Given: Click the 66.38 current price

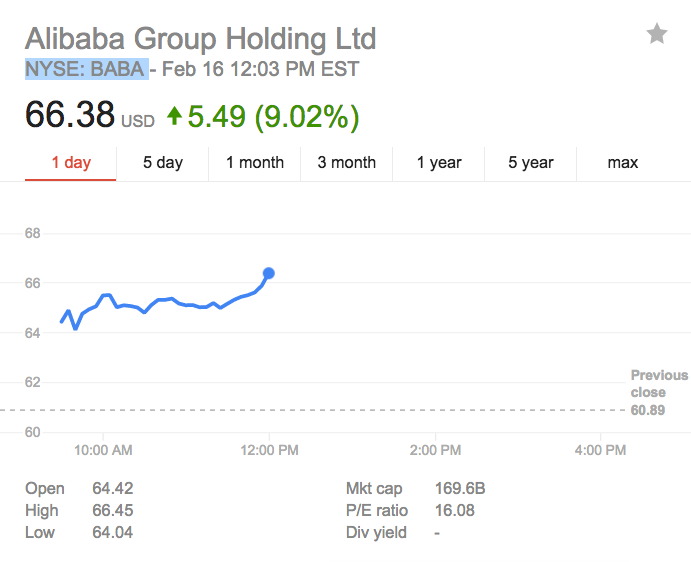Looking at the screenshot, I should click(x=70, y=115).
